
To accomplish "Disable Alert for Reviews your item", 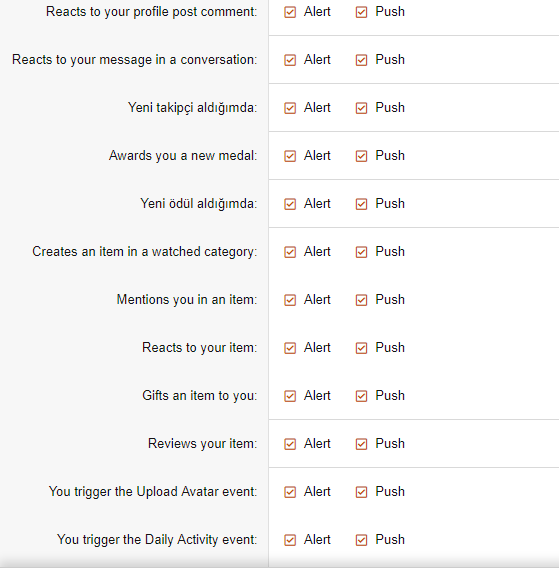I will (x=290, y=444).
